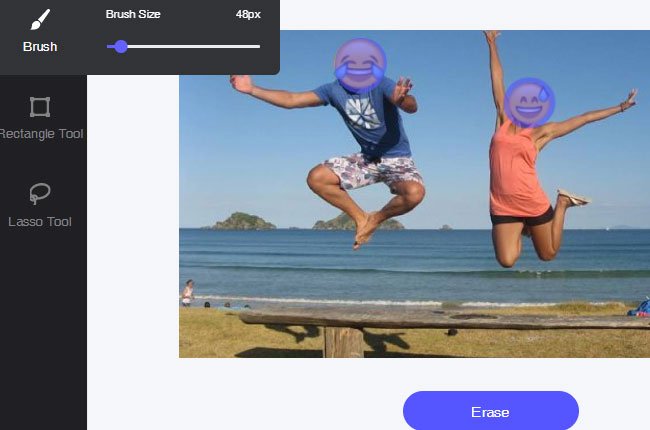Click the woman's black shorts

[x=524, y=214]
